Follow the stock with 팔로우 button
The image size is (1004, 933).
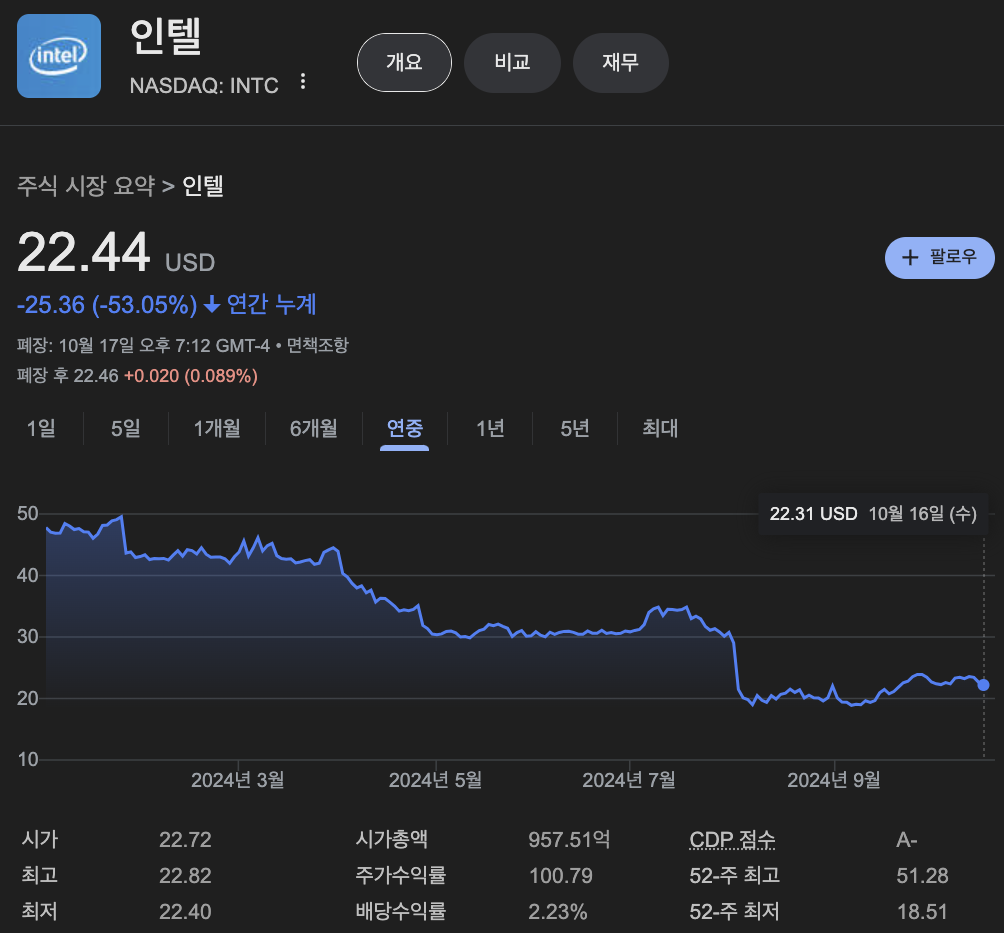(939, 258)
